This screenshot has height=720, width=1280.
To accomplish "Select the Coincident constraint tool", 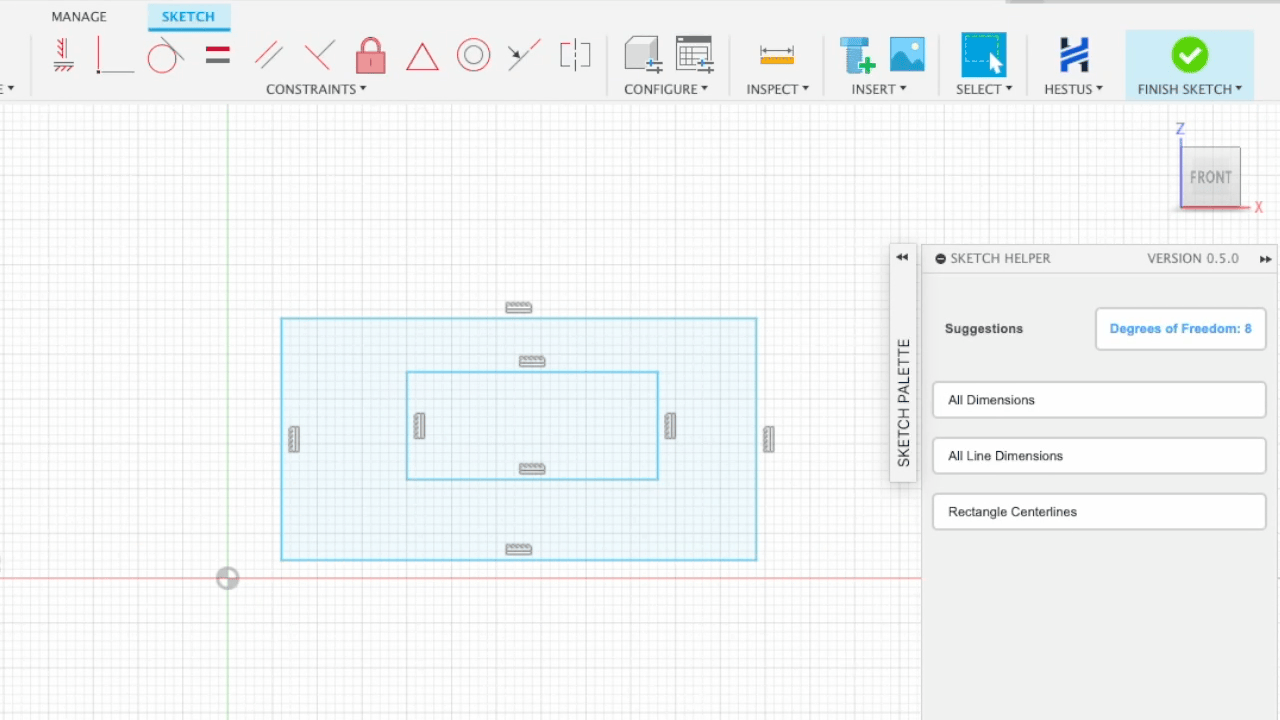I will (x=114, y=55).
